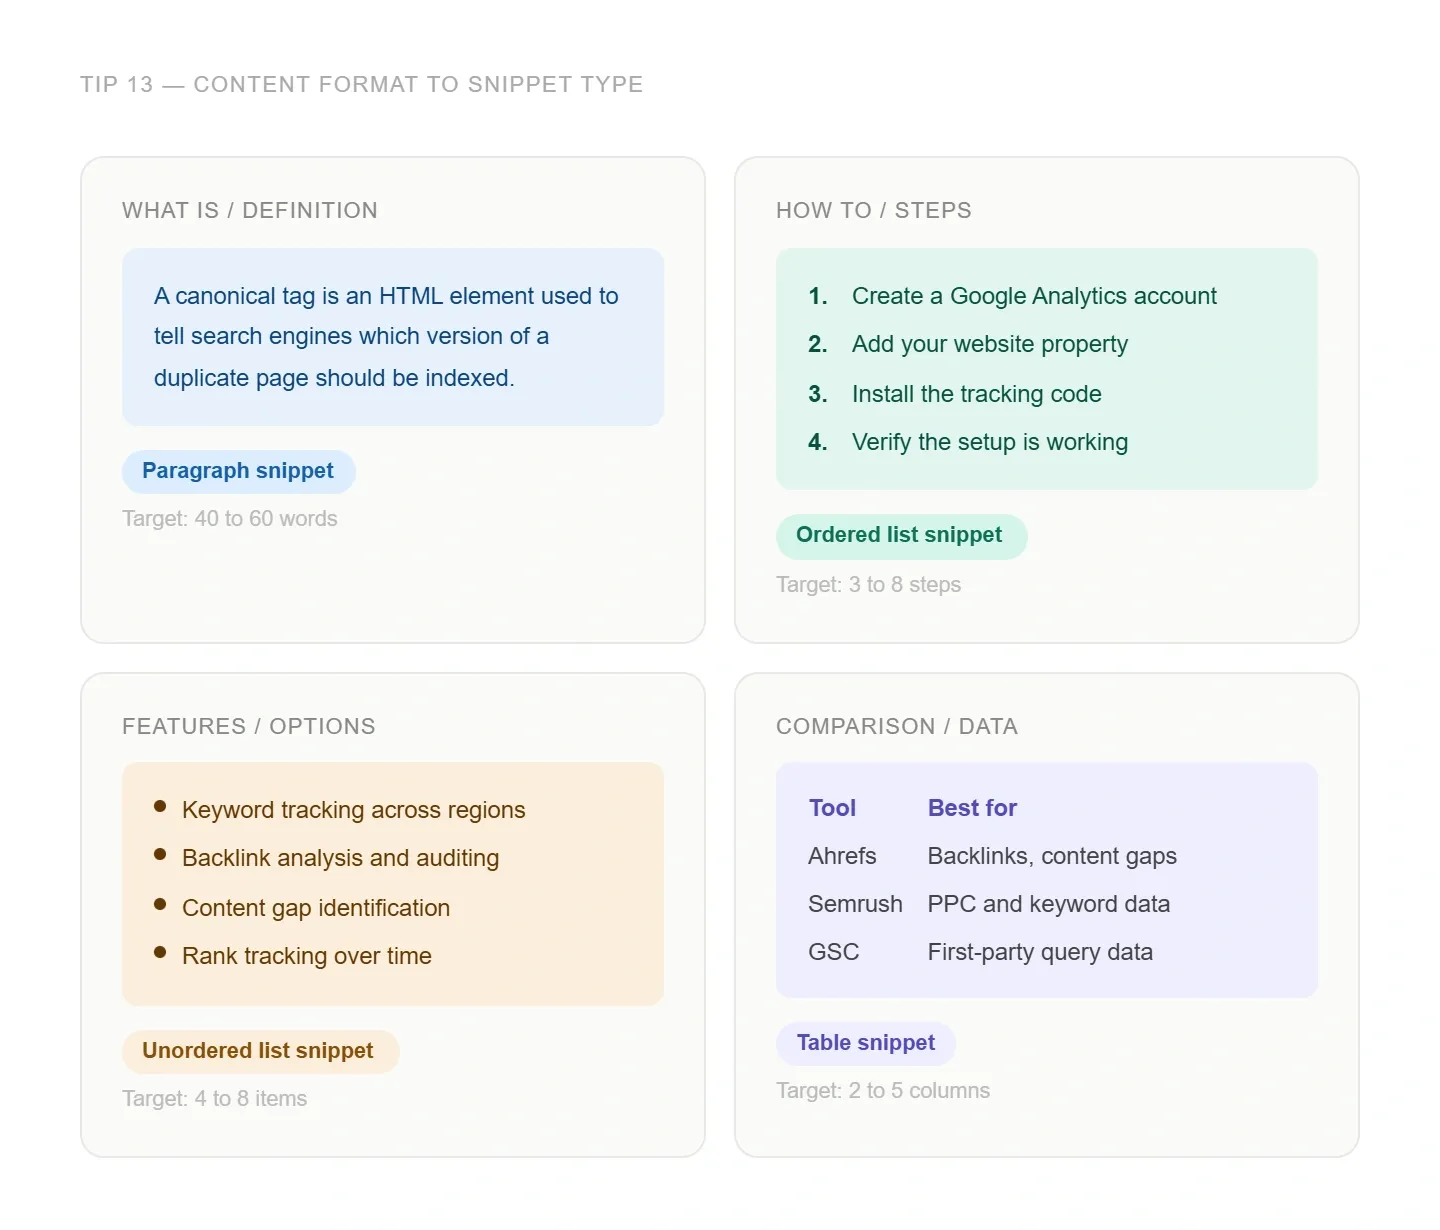Click the COMPARISON / DATA card heading

pyautogui.click(x=897, y=726)
